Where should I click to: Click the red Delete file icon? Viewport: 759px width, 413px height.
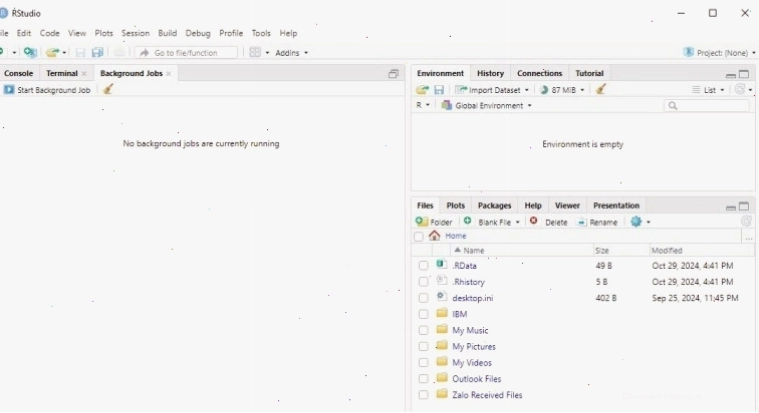point(533,221)
